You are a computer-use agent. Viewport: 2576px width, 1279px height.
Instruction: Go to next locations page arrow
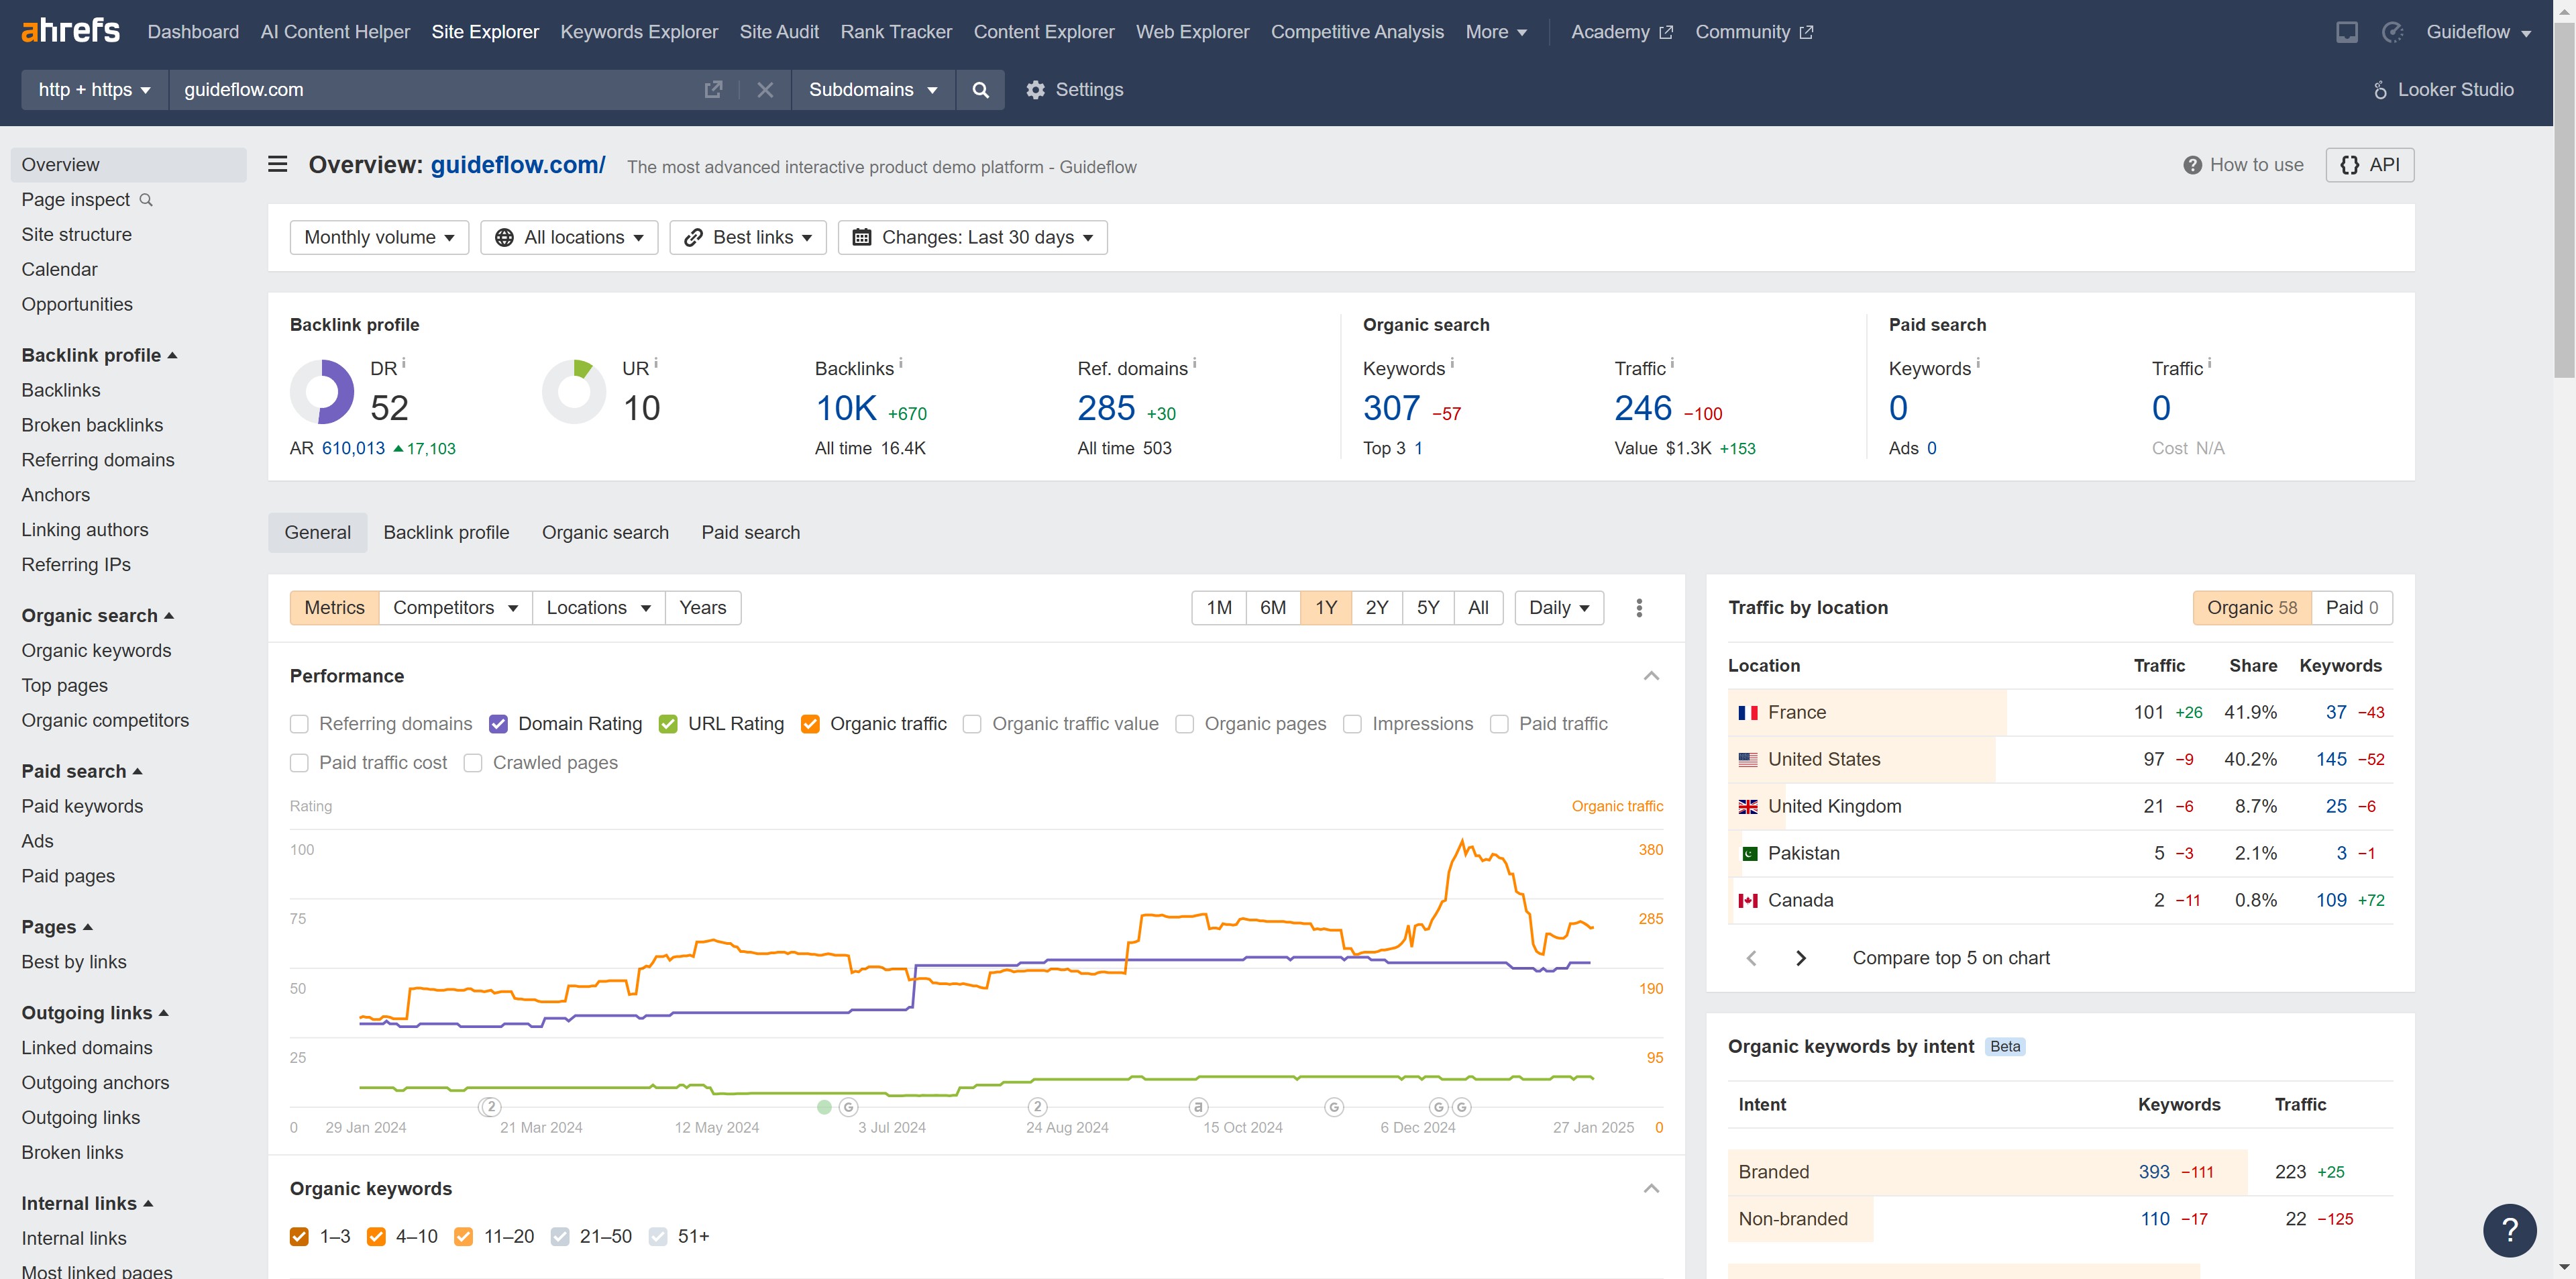tap(1801, 958)
